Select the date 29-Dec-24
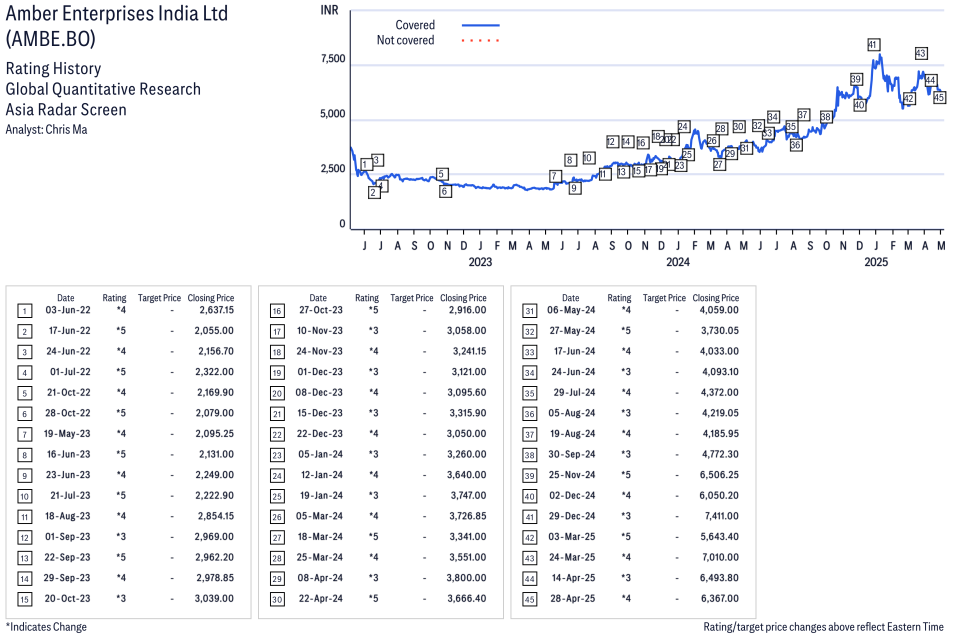The width and height of the screenshot is (955, 634). pyautogui.click(x=572, y=516)
